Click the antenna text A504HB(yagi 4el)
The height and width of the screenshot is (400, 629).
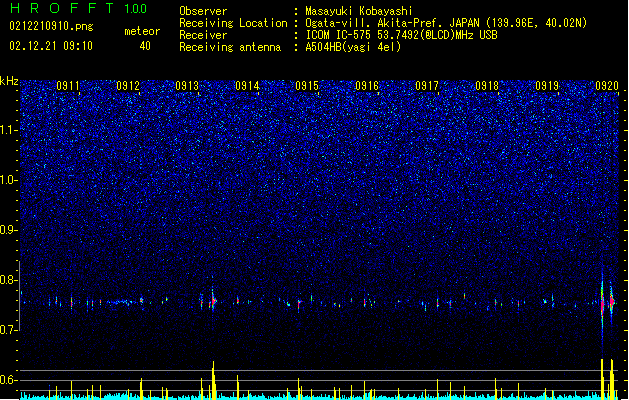click(353, 47)
